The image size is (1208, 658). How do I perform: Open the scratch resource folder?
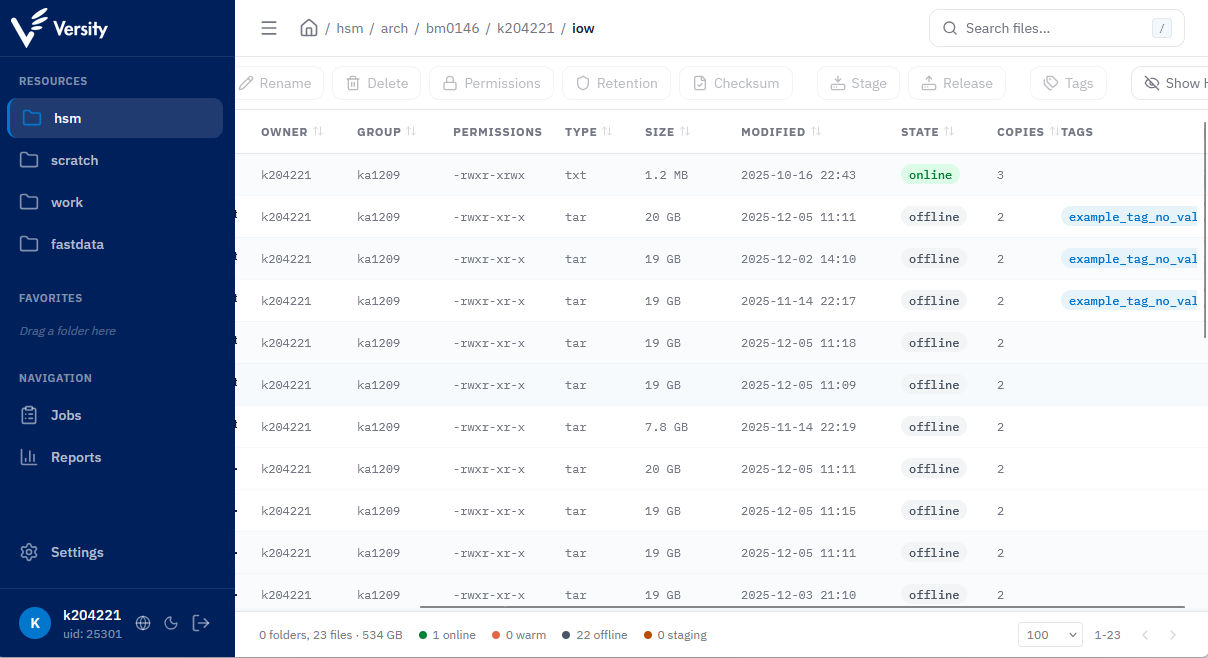(115, 160)
